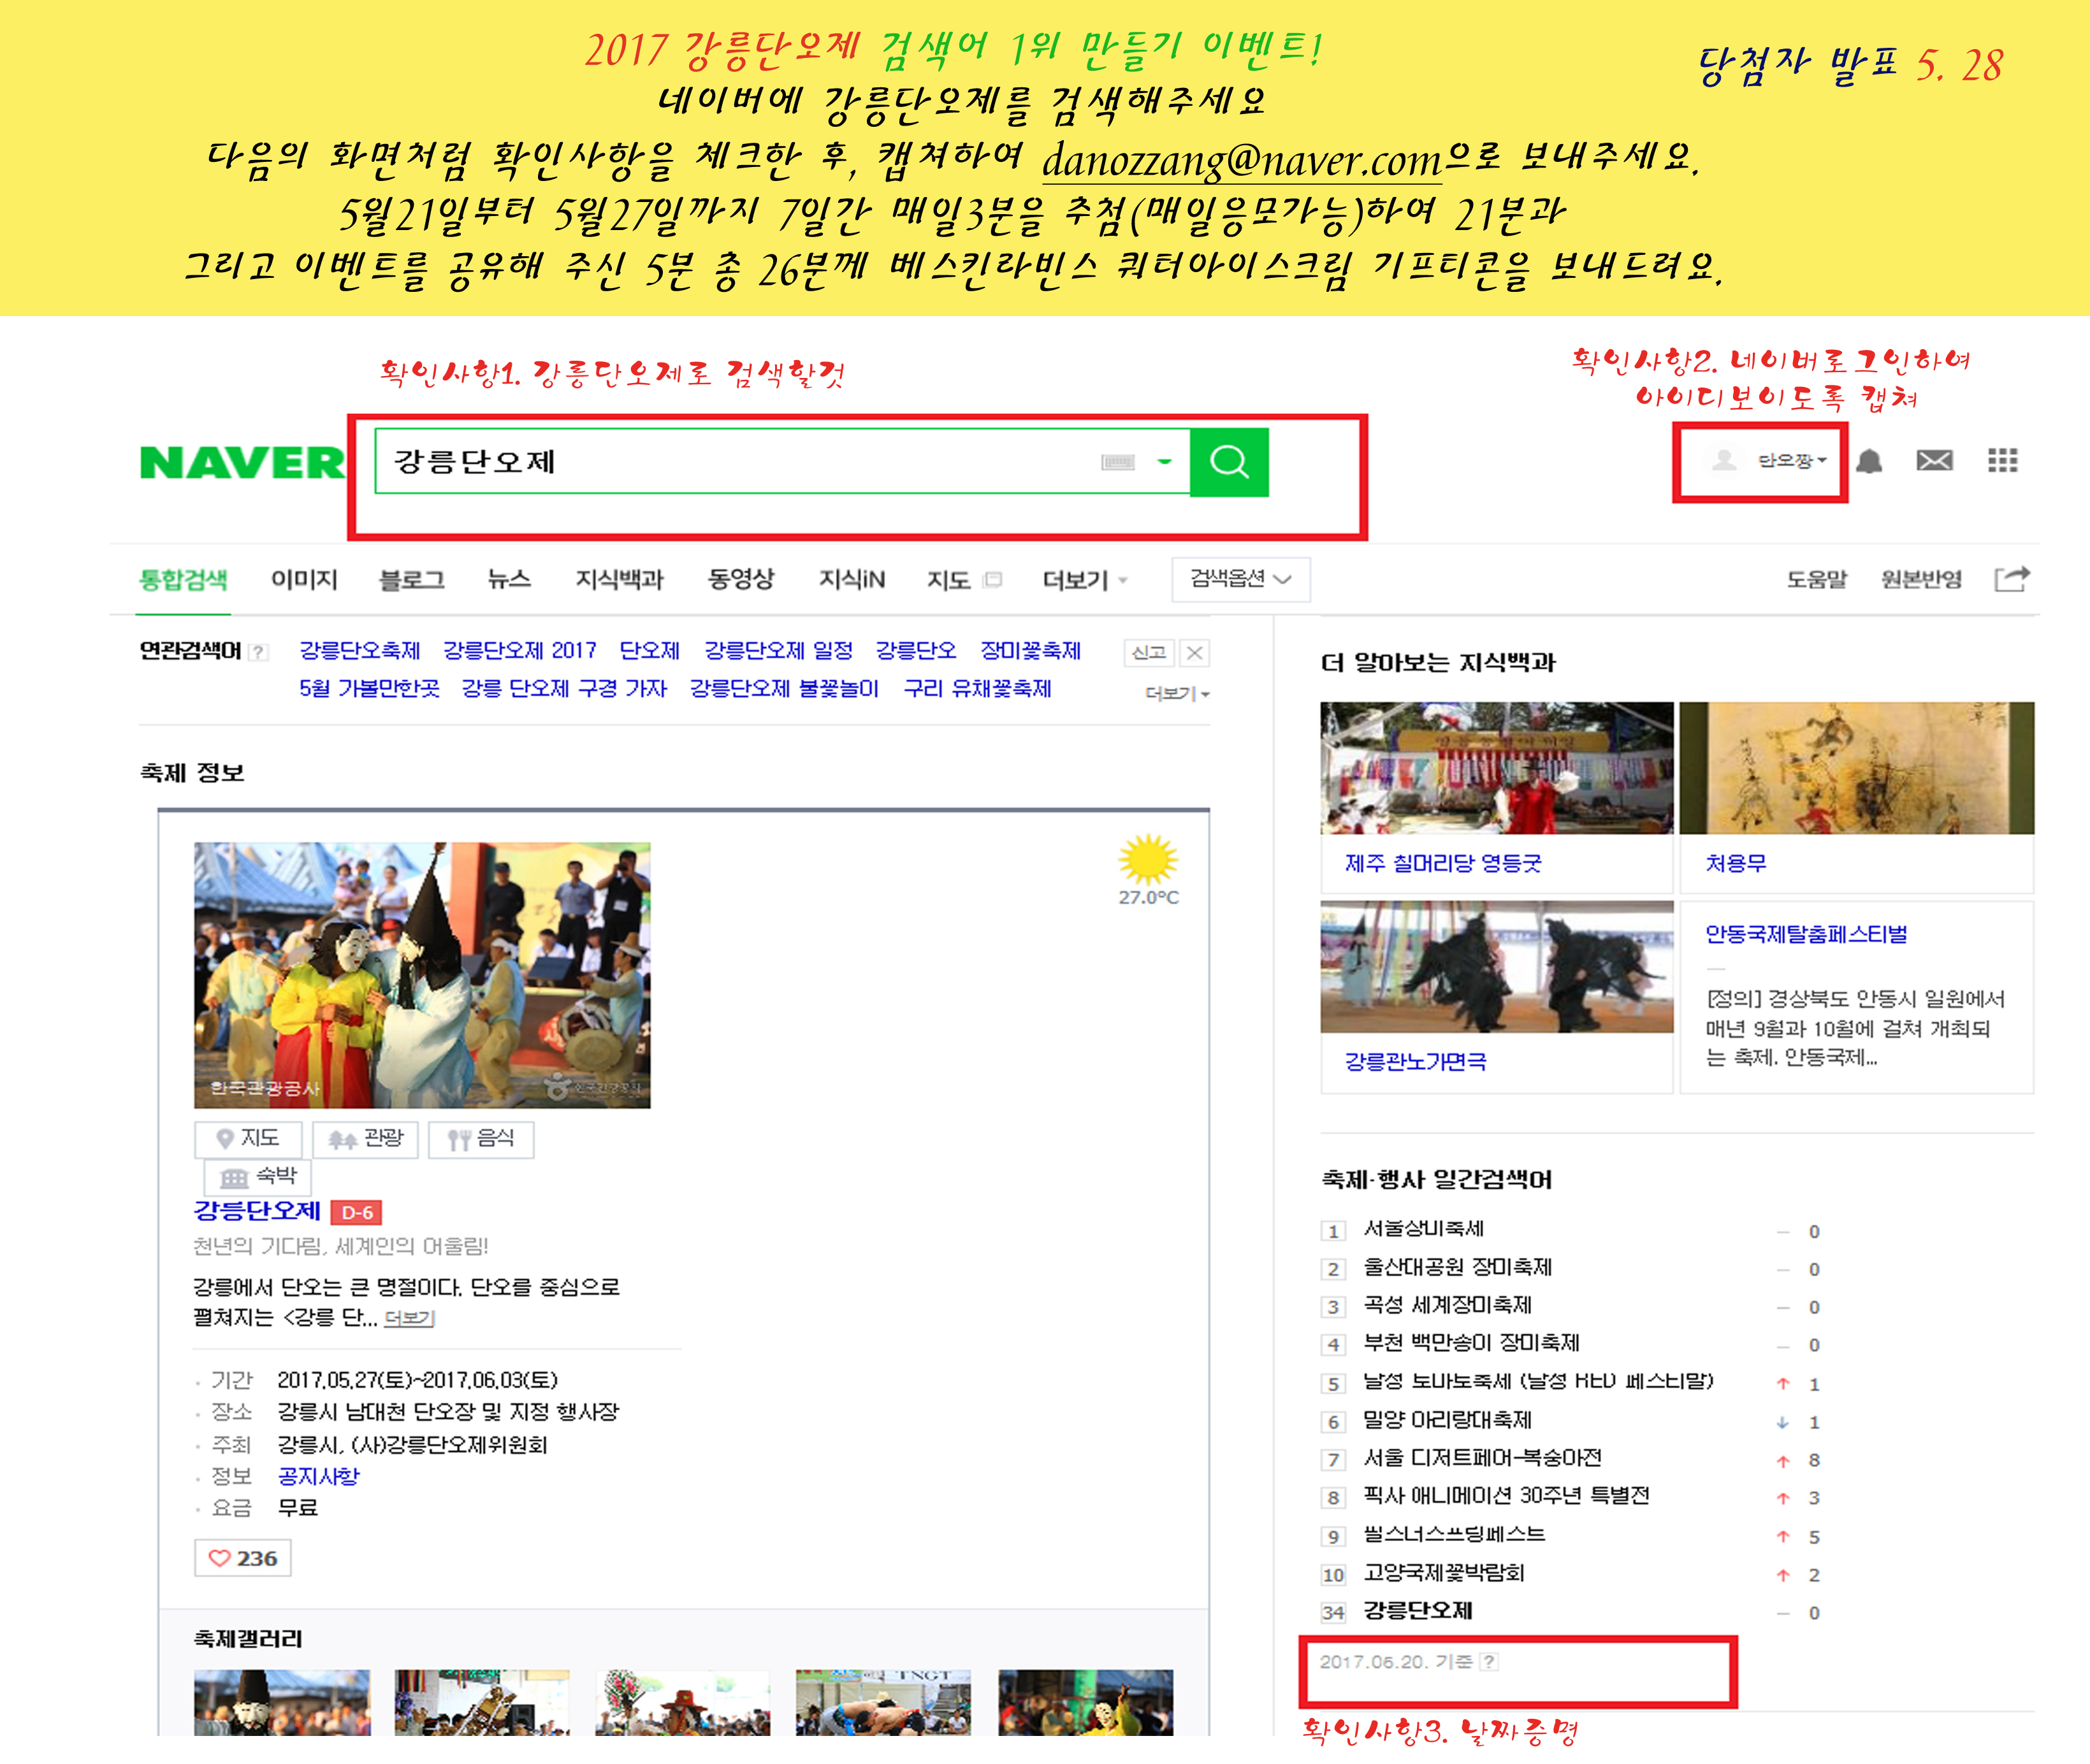This screenshot has height=1764, width=2090.
Task: Open the keyboard input method dropdown
Action: click(1163, 462)
